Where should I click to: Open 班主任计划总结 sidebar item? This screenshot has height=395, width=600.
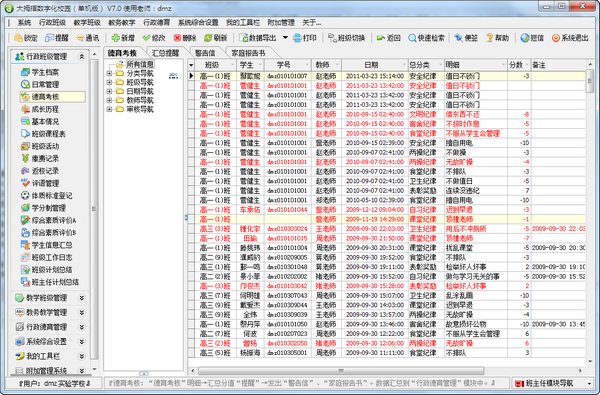pyautogui.click(x=50, y=282)
